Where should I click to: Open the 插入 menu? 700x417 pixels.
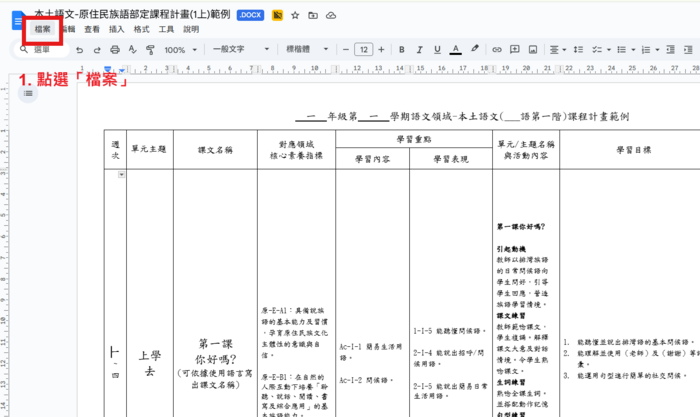point(117,30)
